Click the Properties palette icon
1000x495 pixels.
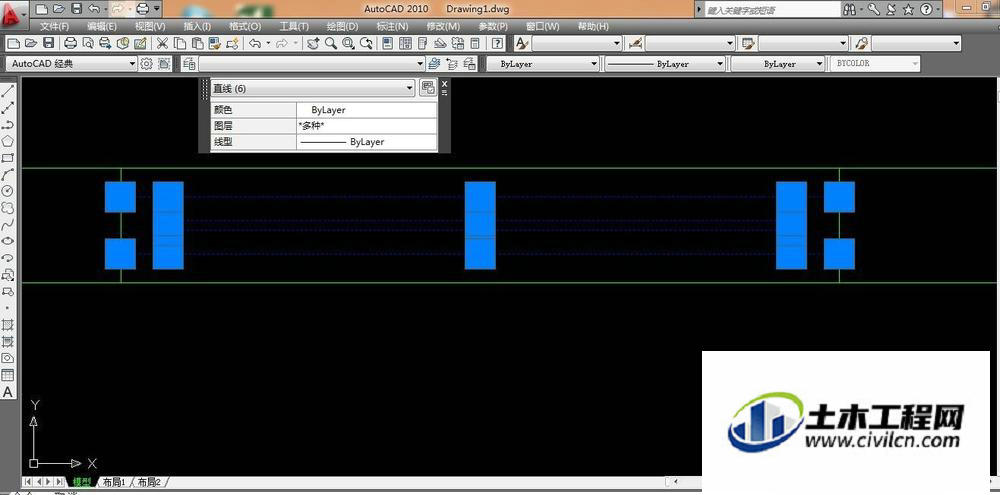(x=387, y=43)
